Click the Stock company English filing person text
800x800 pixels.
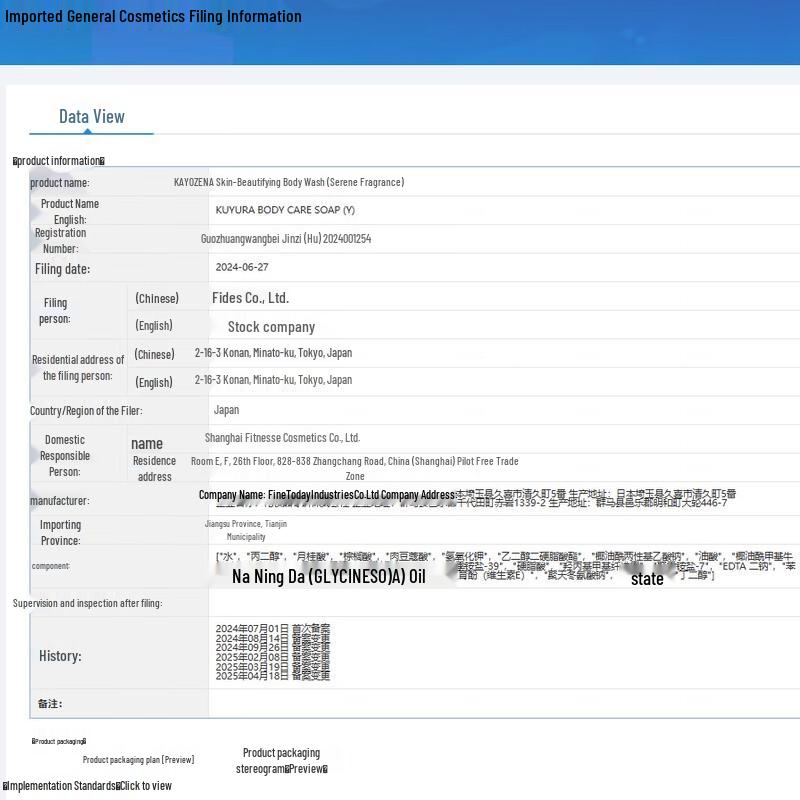pyautogui.click(x=271, y=327)
